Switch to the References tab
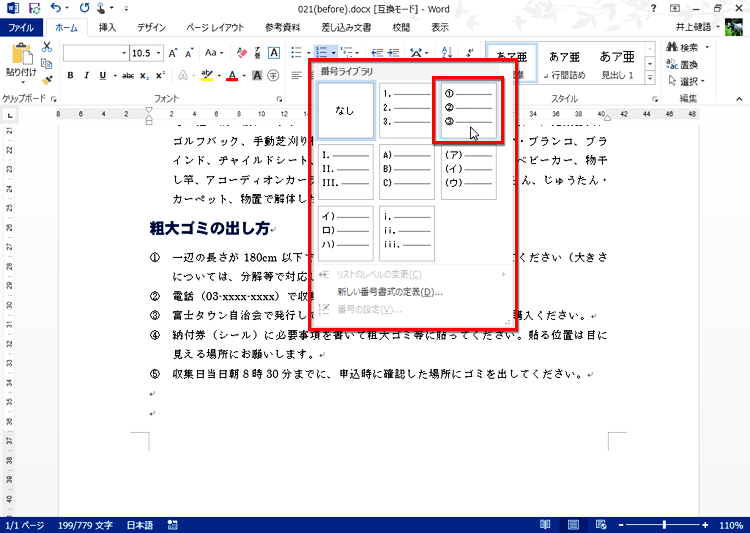Screen dimensions: 750x533 tap(282, 27)
